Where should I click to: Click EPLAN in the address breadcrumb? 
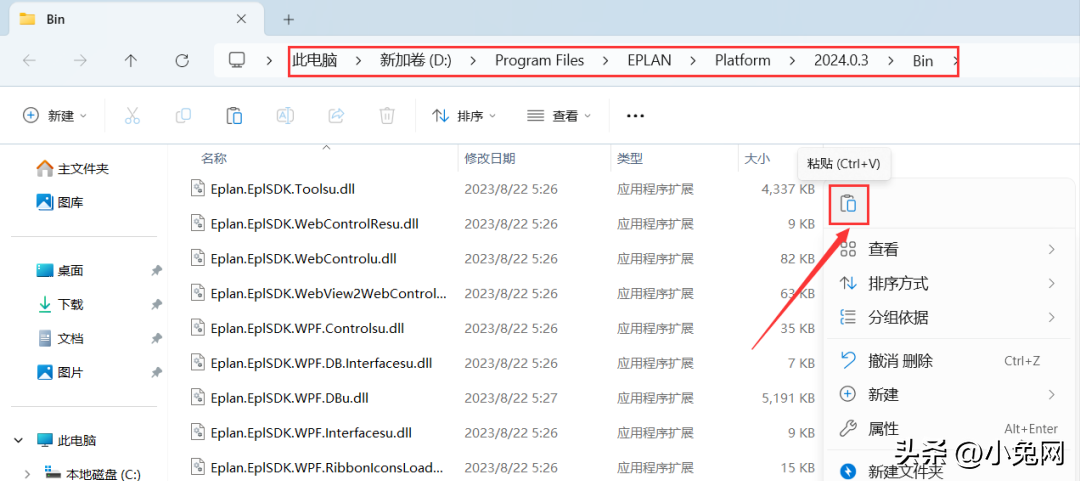(x=649, y=60)
